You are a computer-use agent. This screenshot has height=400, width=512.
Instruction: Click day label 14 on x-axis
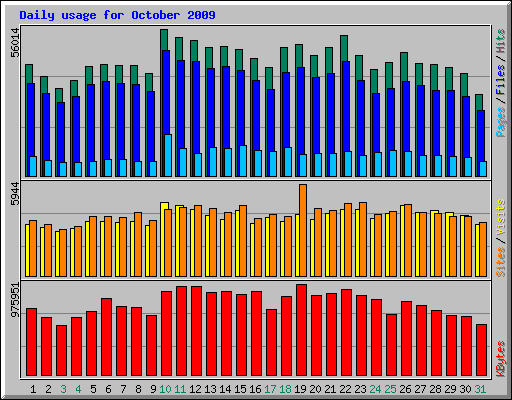(x=225, y=389)
